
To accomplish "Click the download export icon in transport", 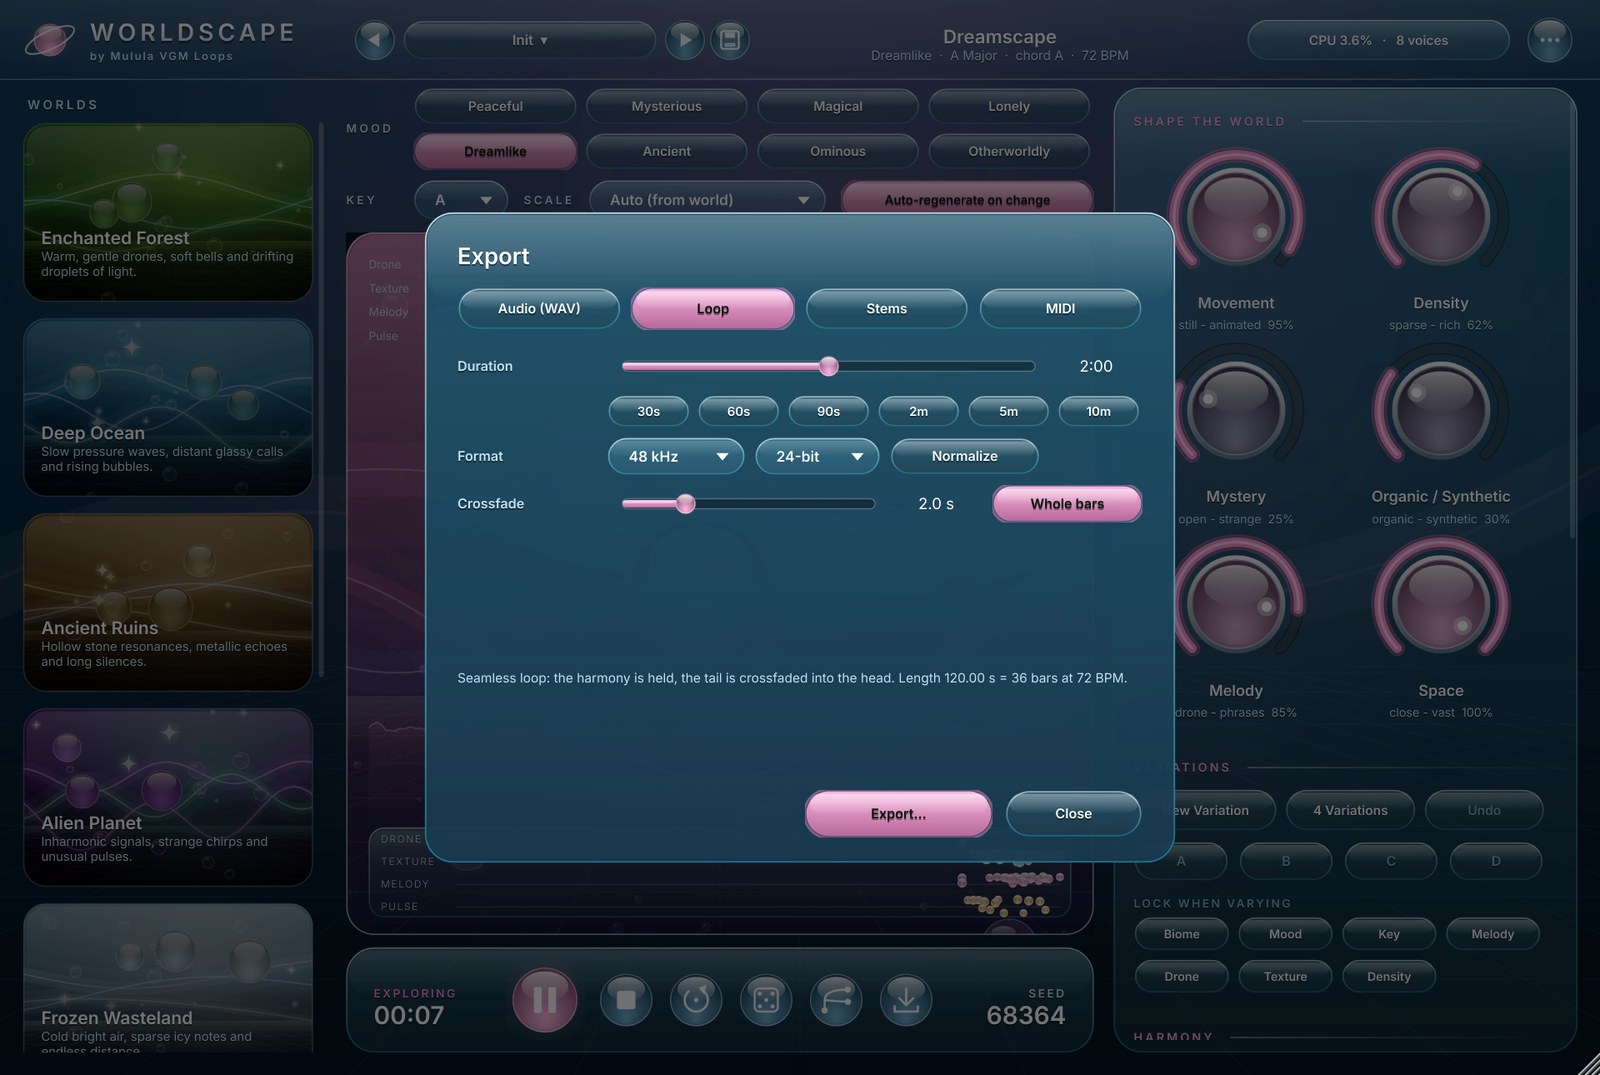I will pyautogui.click(x=906, y=999).
